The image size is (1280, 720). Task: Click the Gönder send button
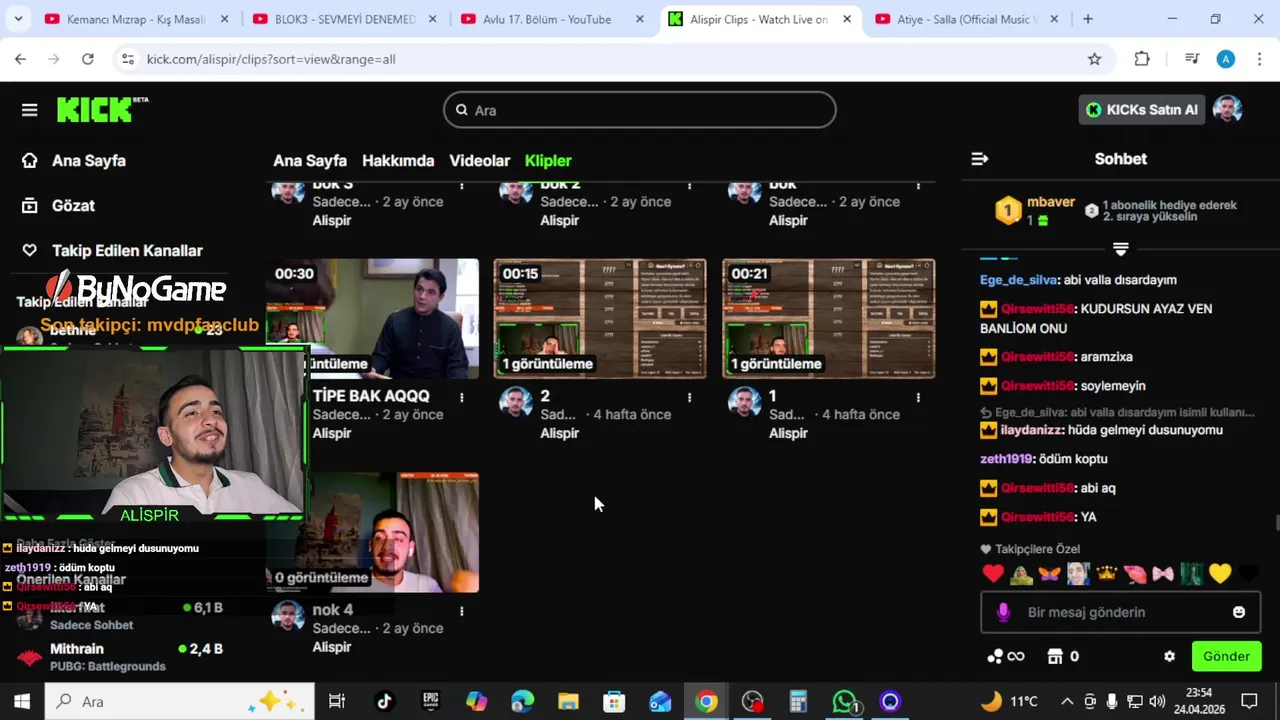coord(1226,657)
